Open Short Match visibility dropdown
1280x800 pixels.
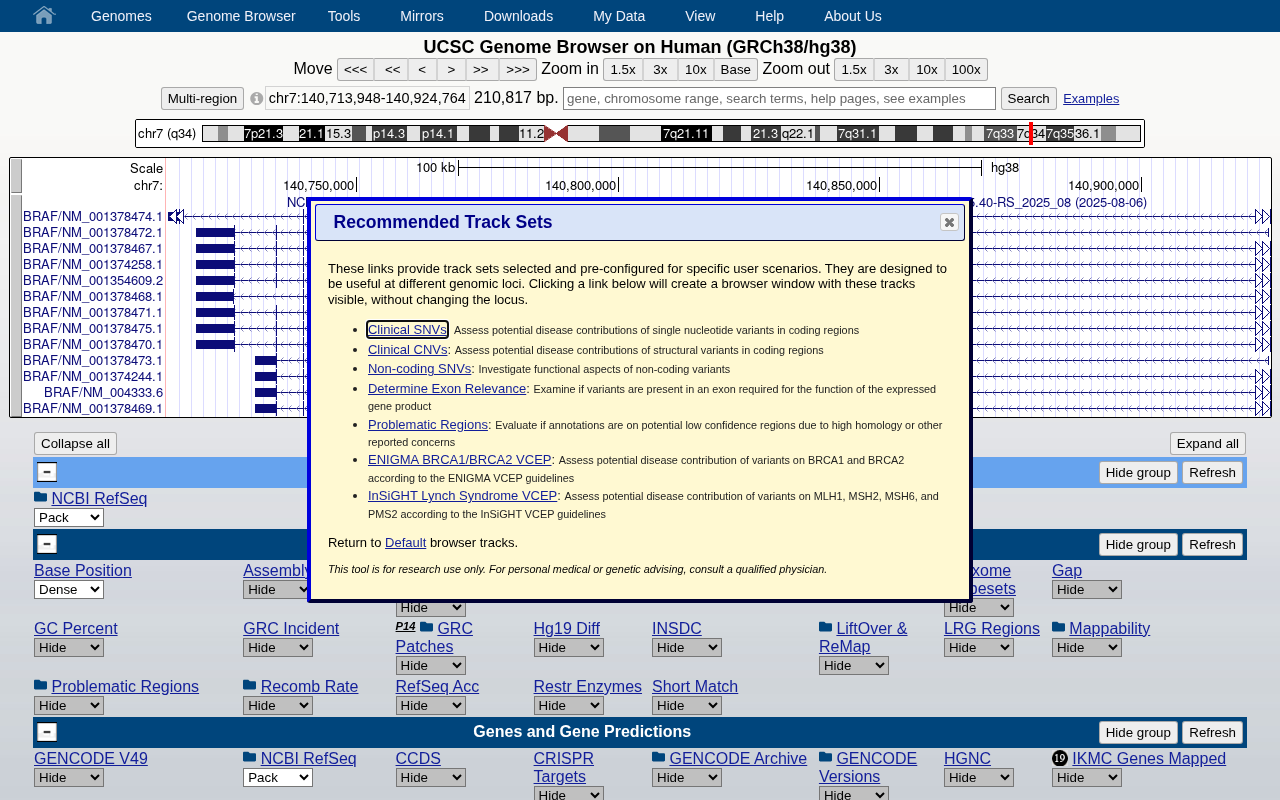[x=687, y=705]
